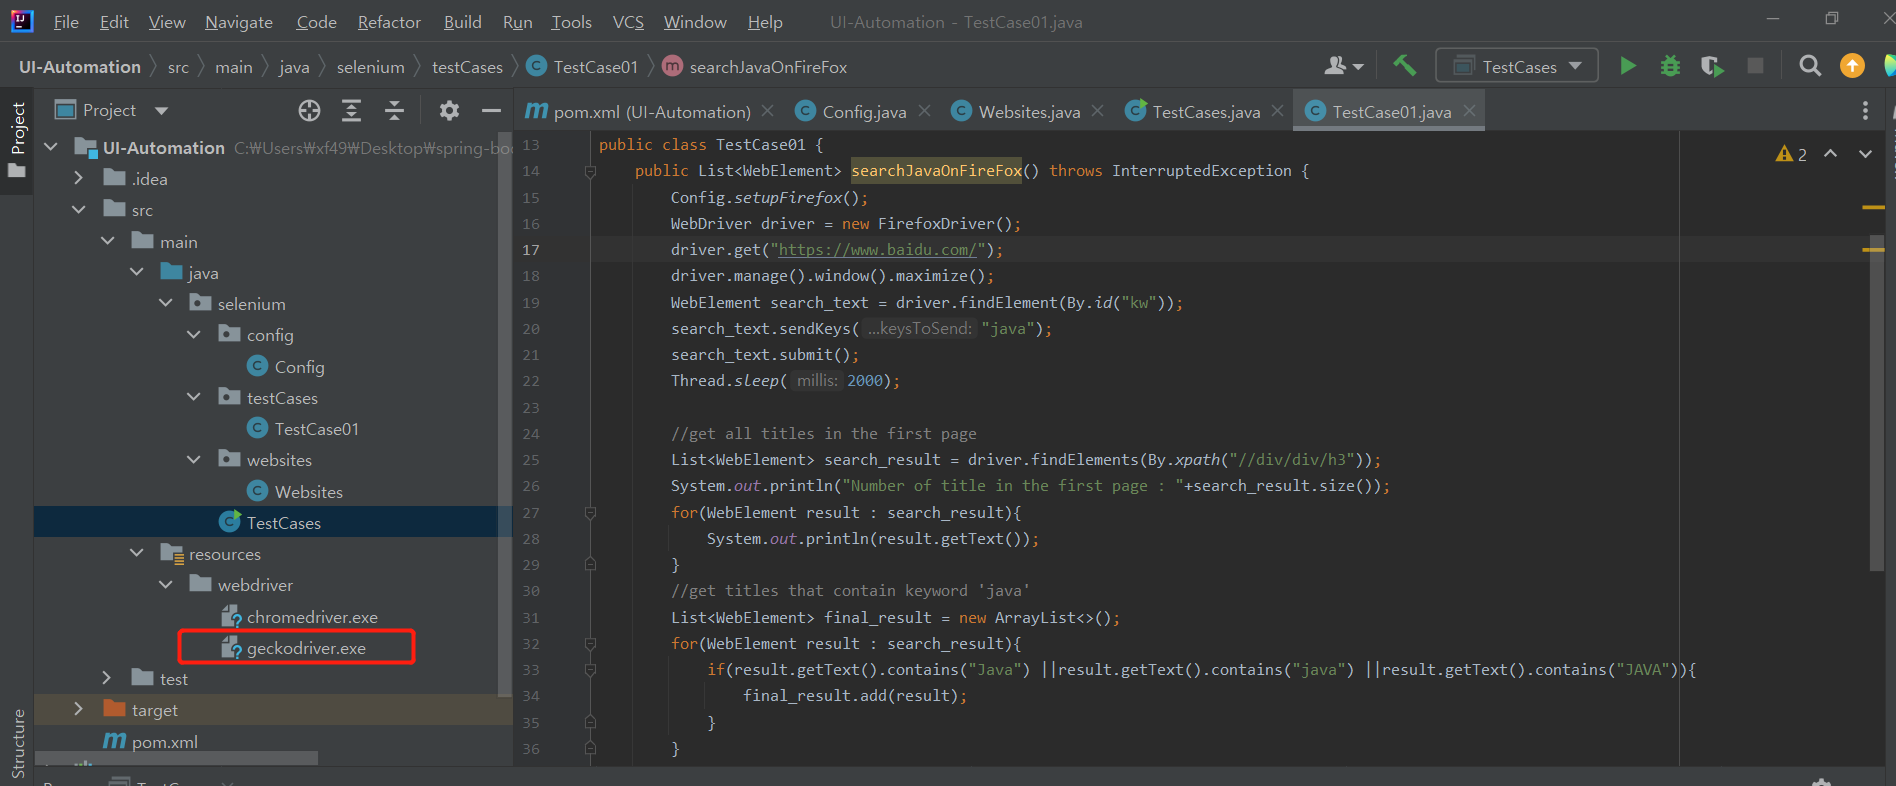Collapse the selenium package node
Image resolution: width=1896 pixels, height=786 pixels.
(165, 303)
